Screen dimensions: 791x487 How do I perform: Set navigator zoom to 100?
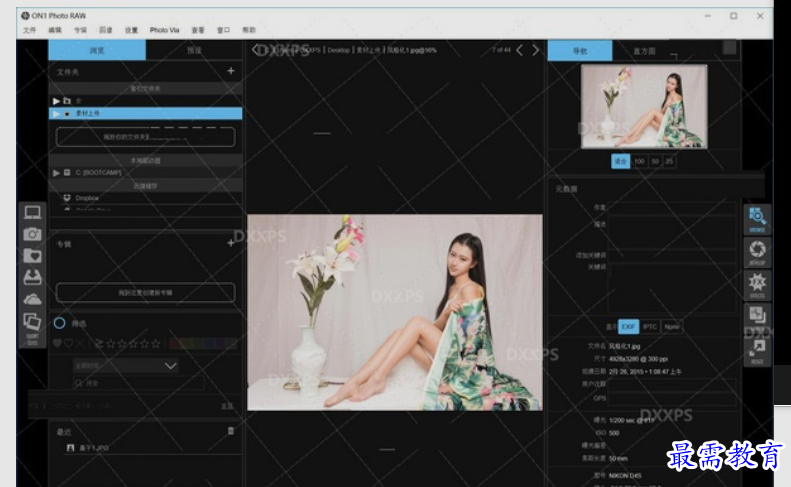tap(638, 161)
